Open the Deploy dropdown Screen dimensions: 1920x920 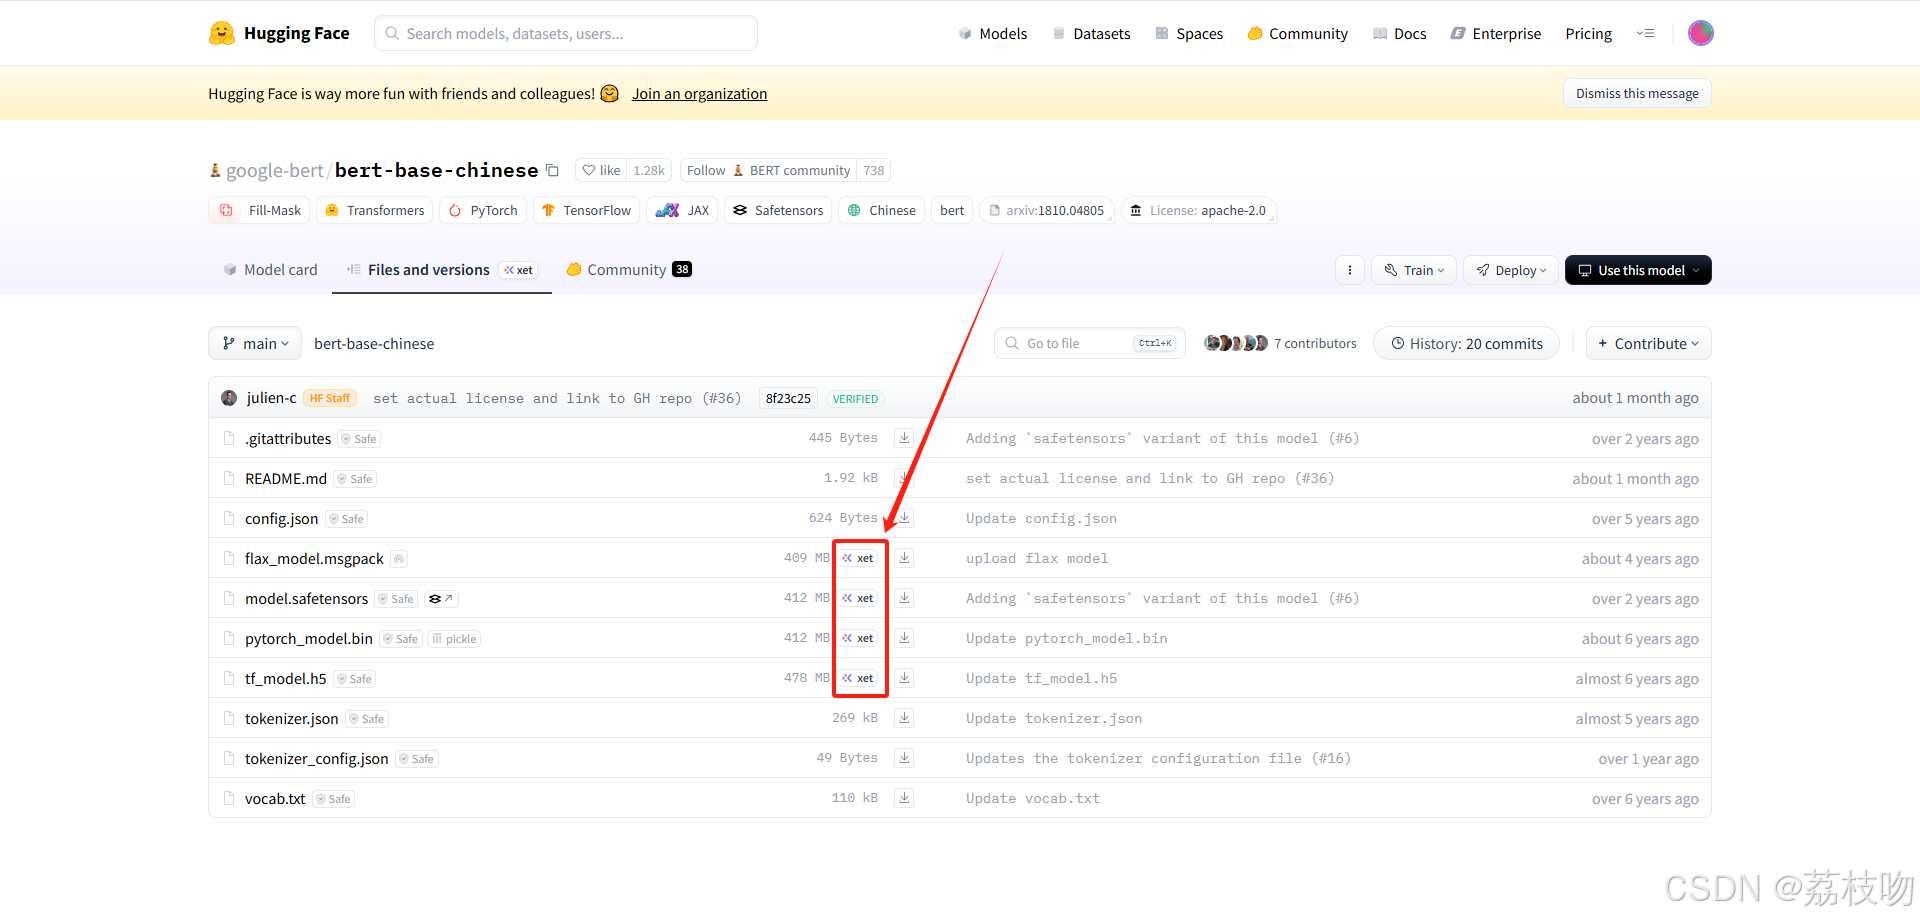pyautogui.click(x=1511, y=270)
